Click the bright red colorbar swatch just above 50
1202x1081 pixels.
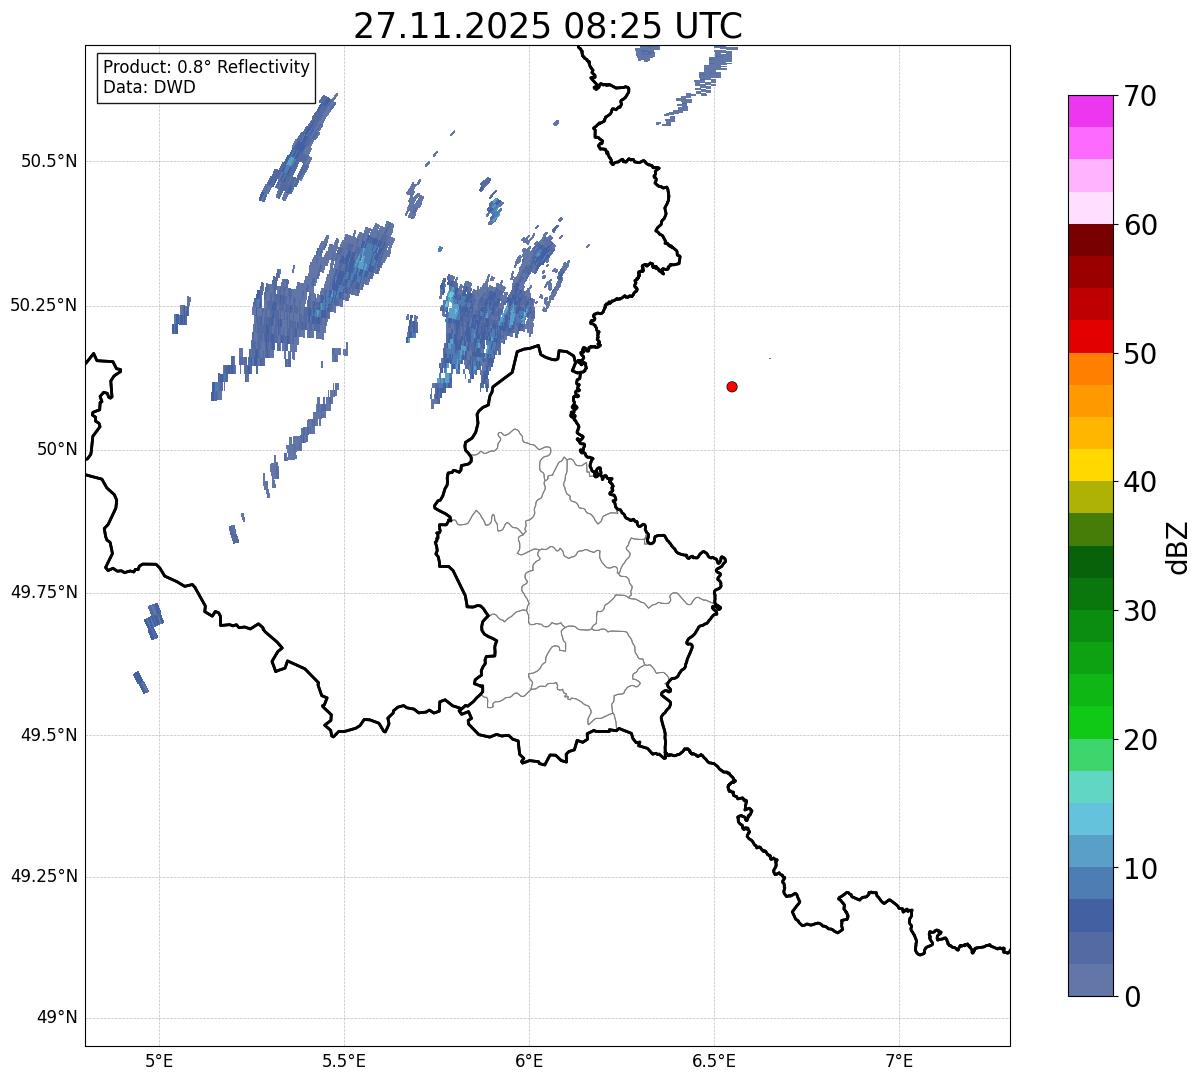(x=1090, y=337)
